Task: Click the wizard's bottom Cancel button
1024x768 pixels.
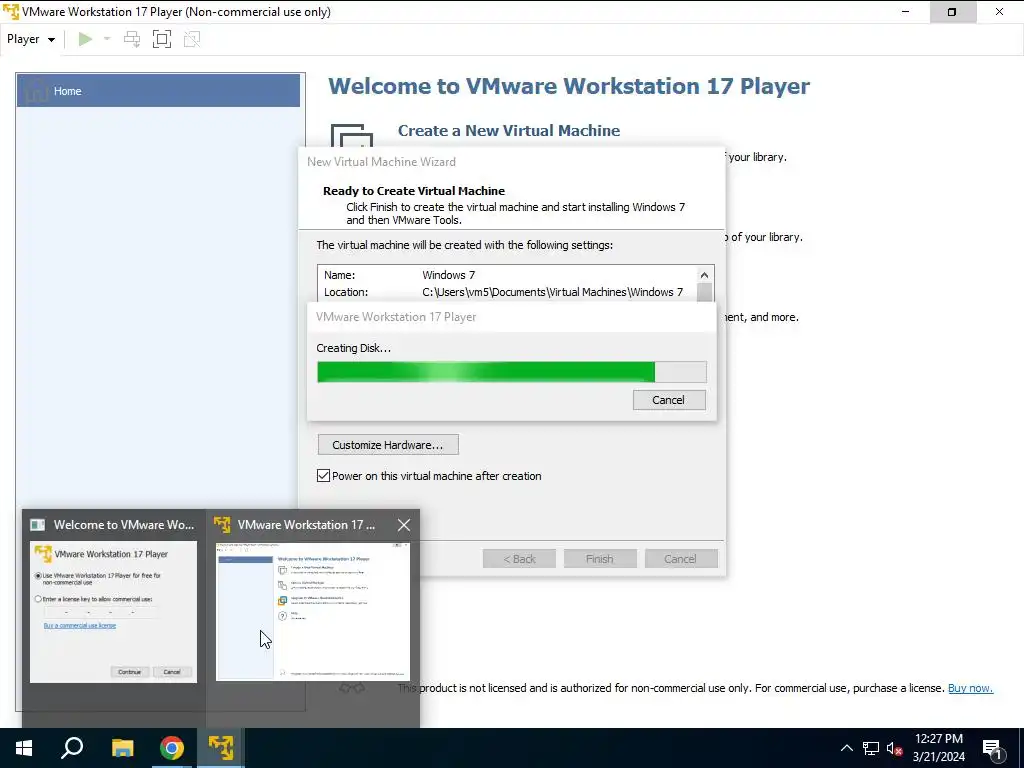Action: (680, 559)
